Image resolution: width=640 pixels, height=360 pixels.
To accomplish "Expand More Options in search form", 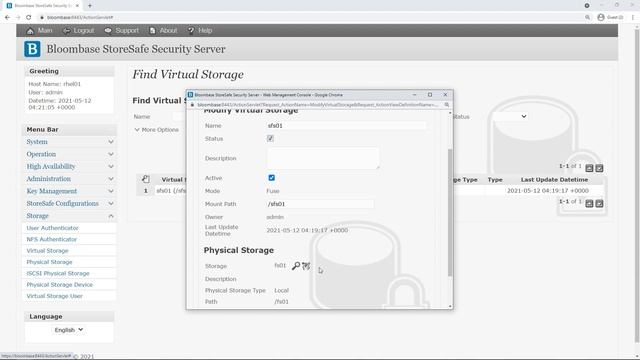I will point(157,130).
